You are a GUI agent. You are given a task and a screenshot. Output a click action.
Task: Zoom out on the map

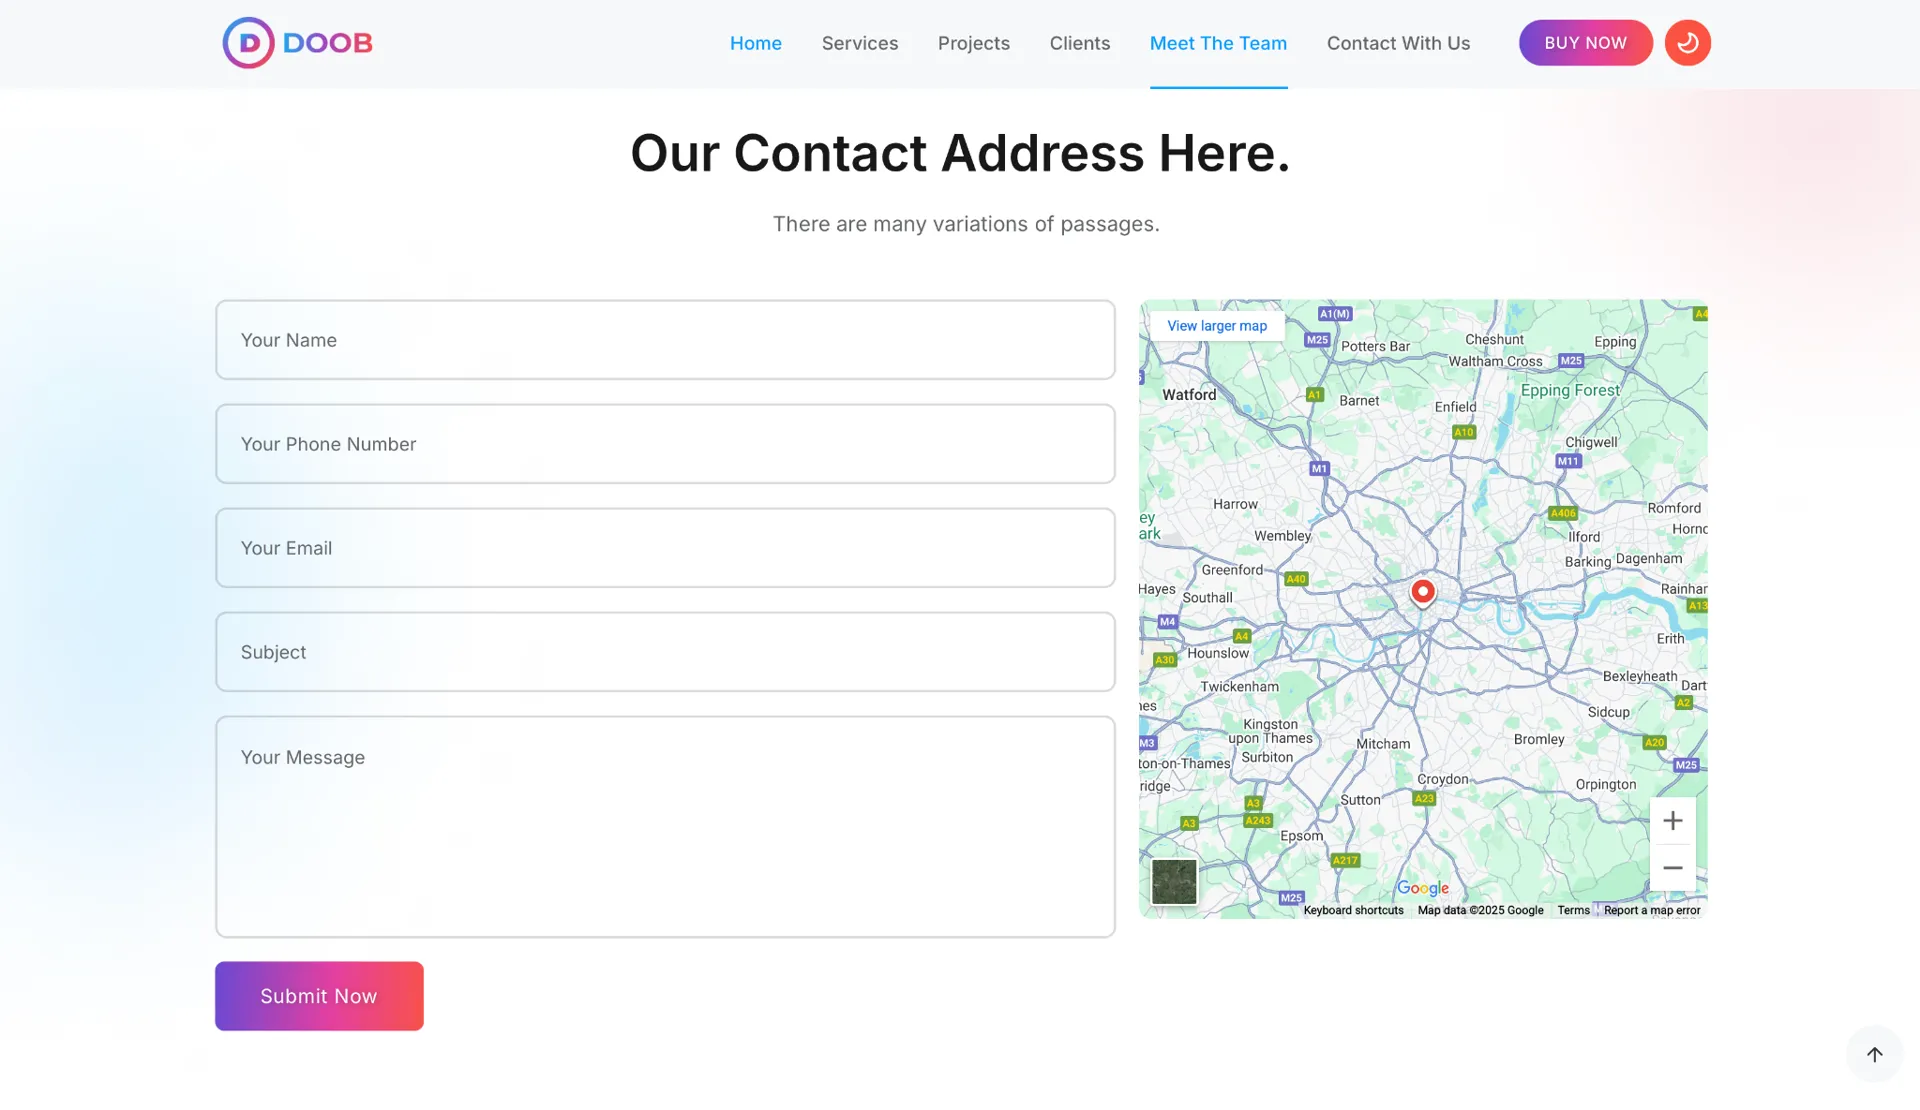[1672, 868]
